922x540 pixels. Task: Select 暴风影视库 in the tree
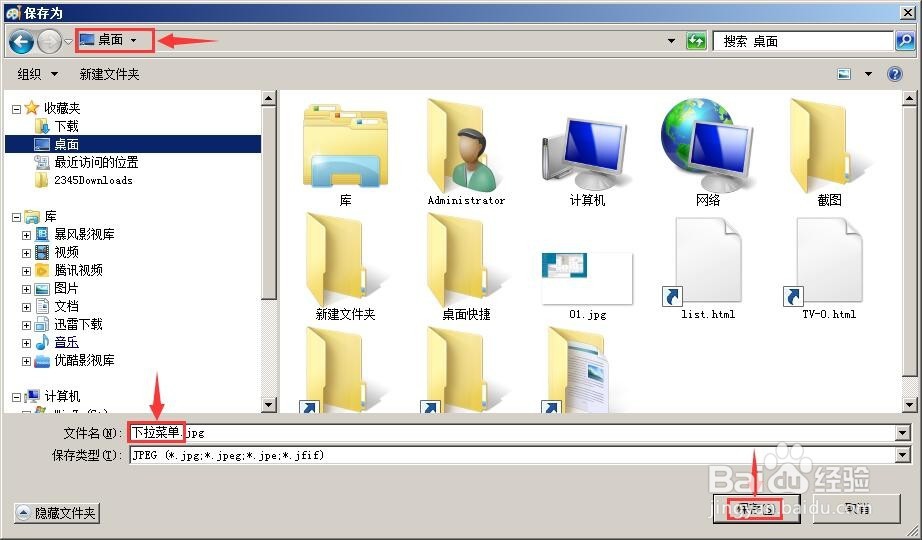point(84,234)
